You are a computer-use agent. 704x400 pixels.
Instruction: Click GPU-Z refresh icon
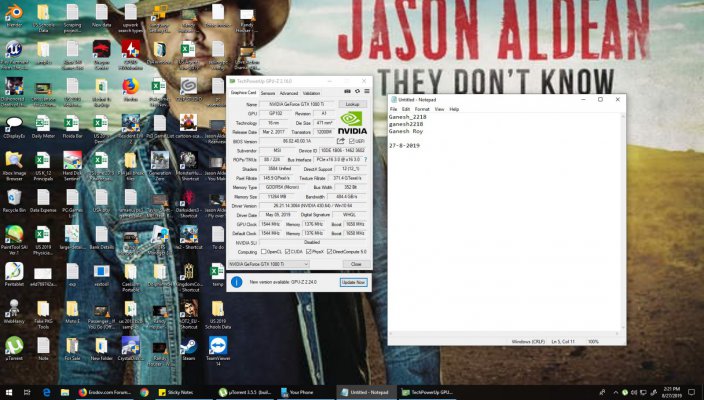coord(357,92)
